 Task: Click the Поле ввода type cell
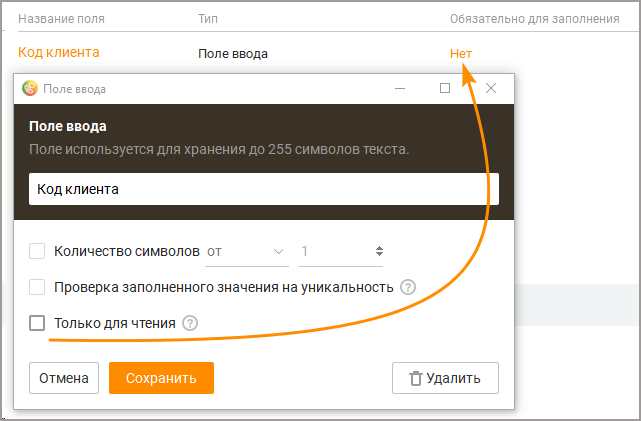(x=233, y=54)
